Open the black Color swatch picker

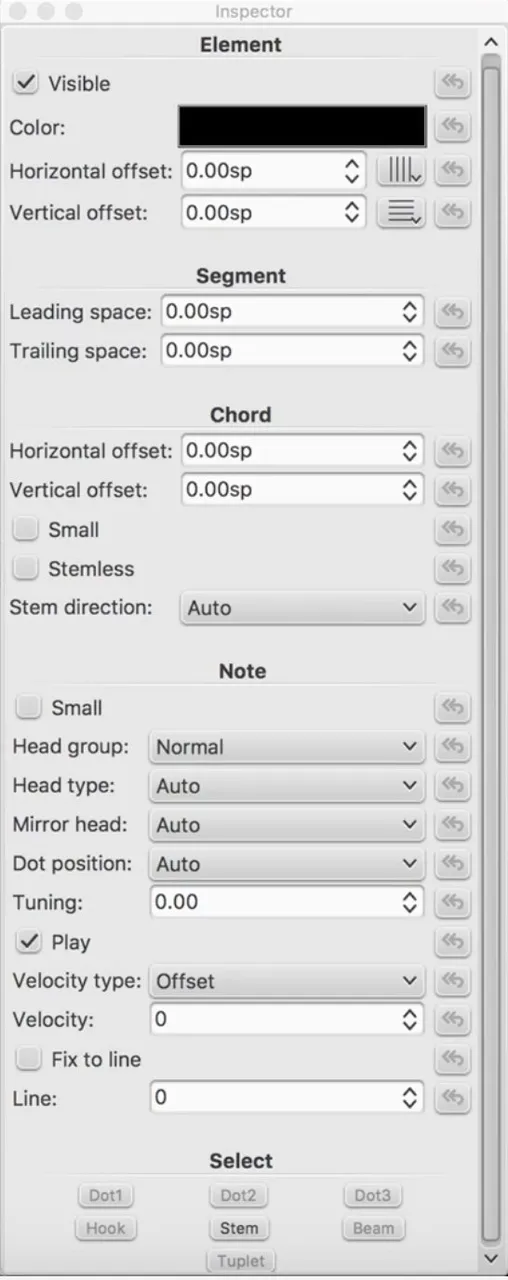click(x=302, y=127)
